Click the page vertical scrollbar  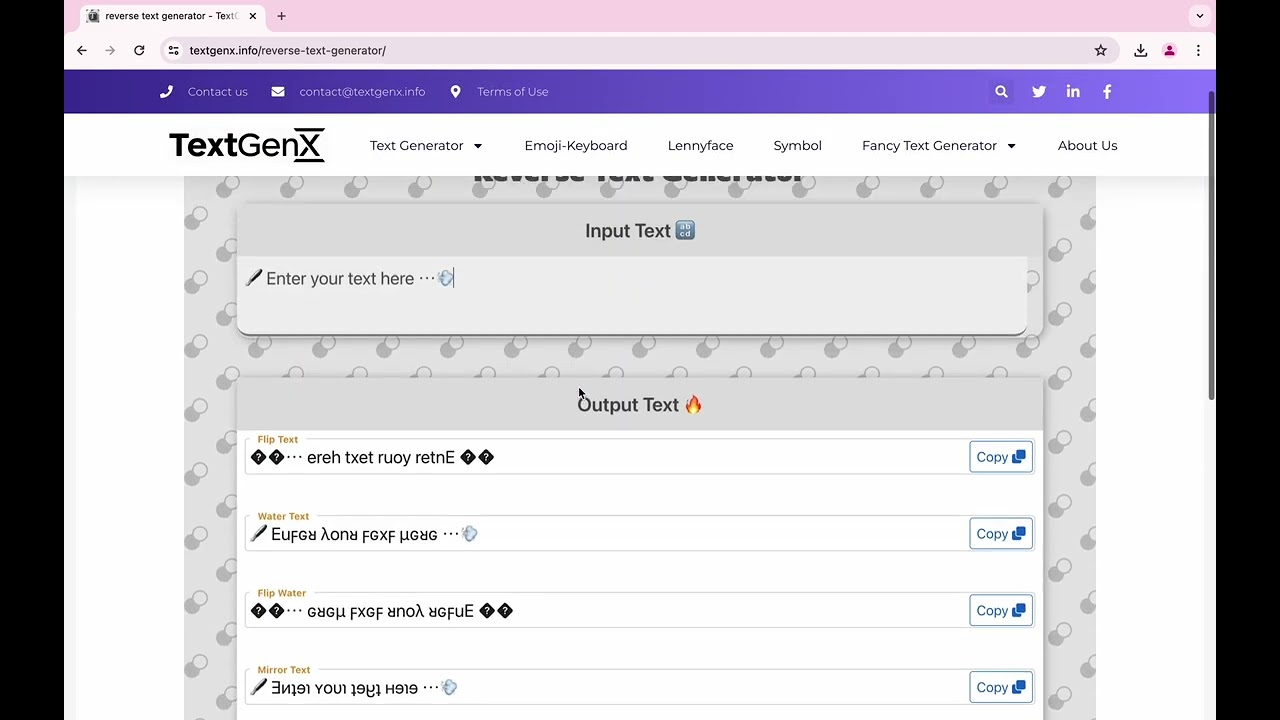(1211, 245)
